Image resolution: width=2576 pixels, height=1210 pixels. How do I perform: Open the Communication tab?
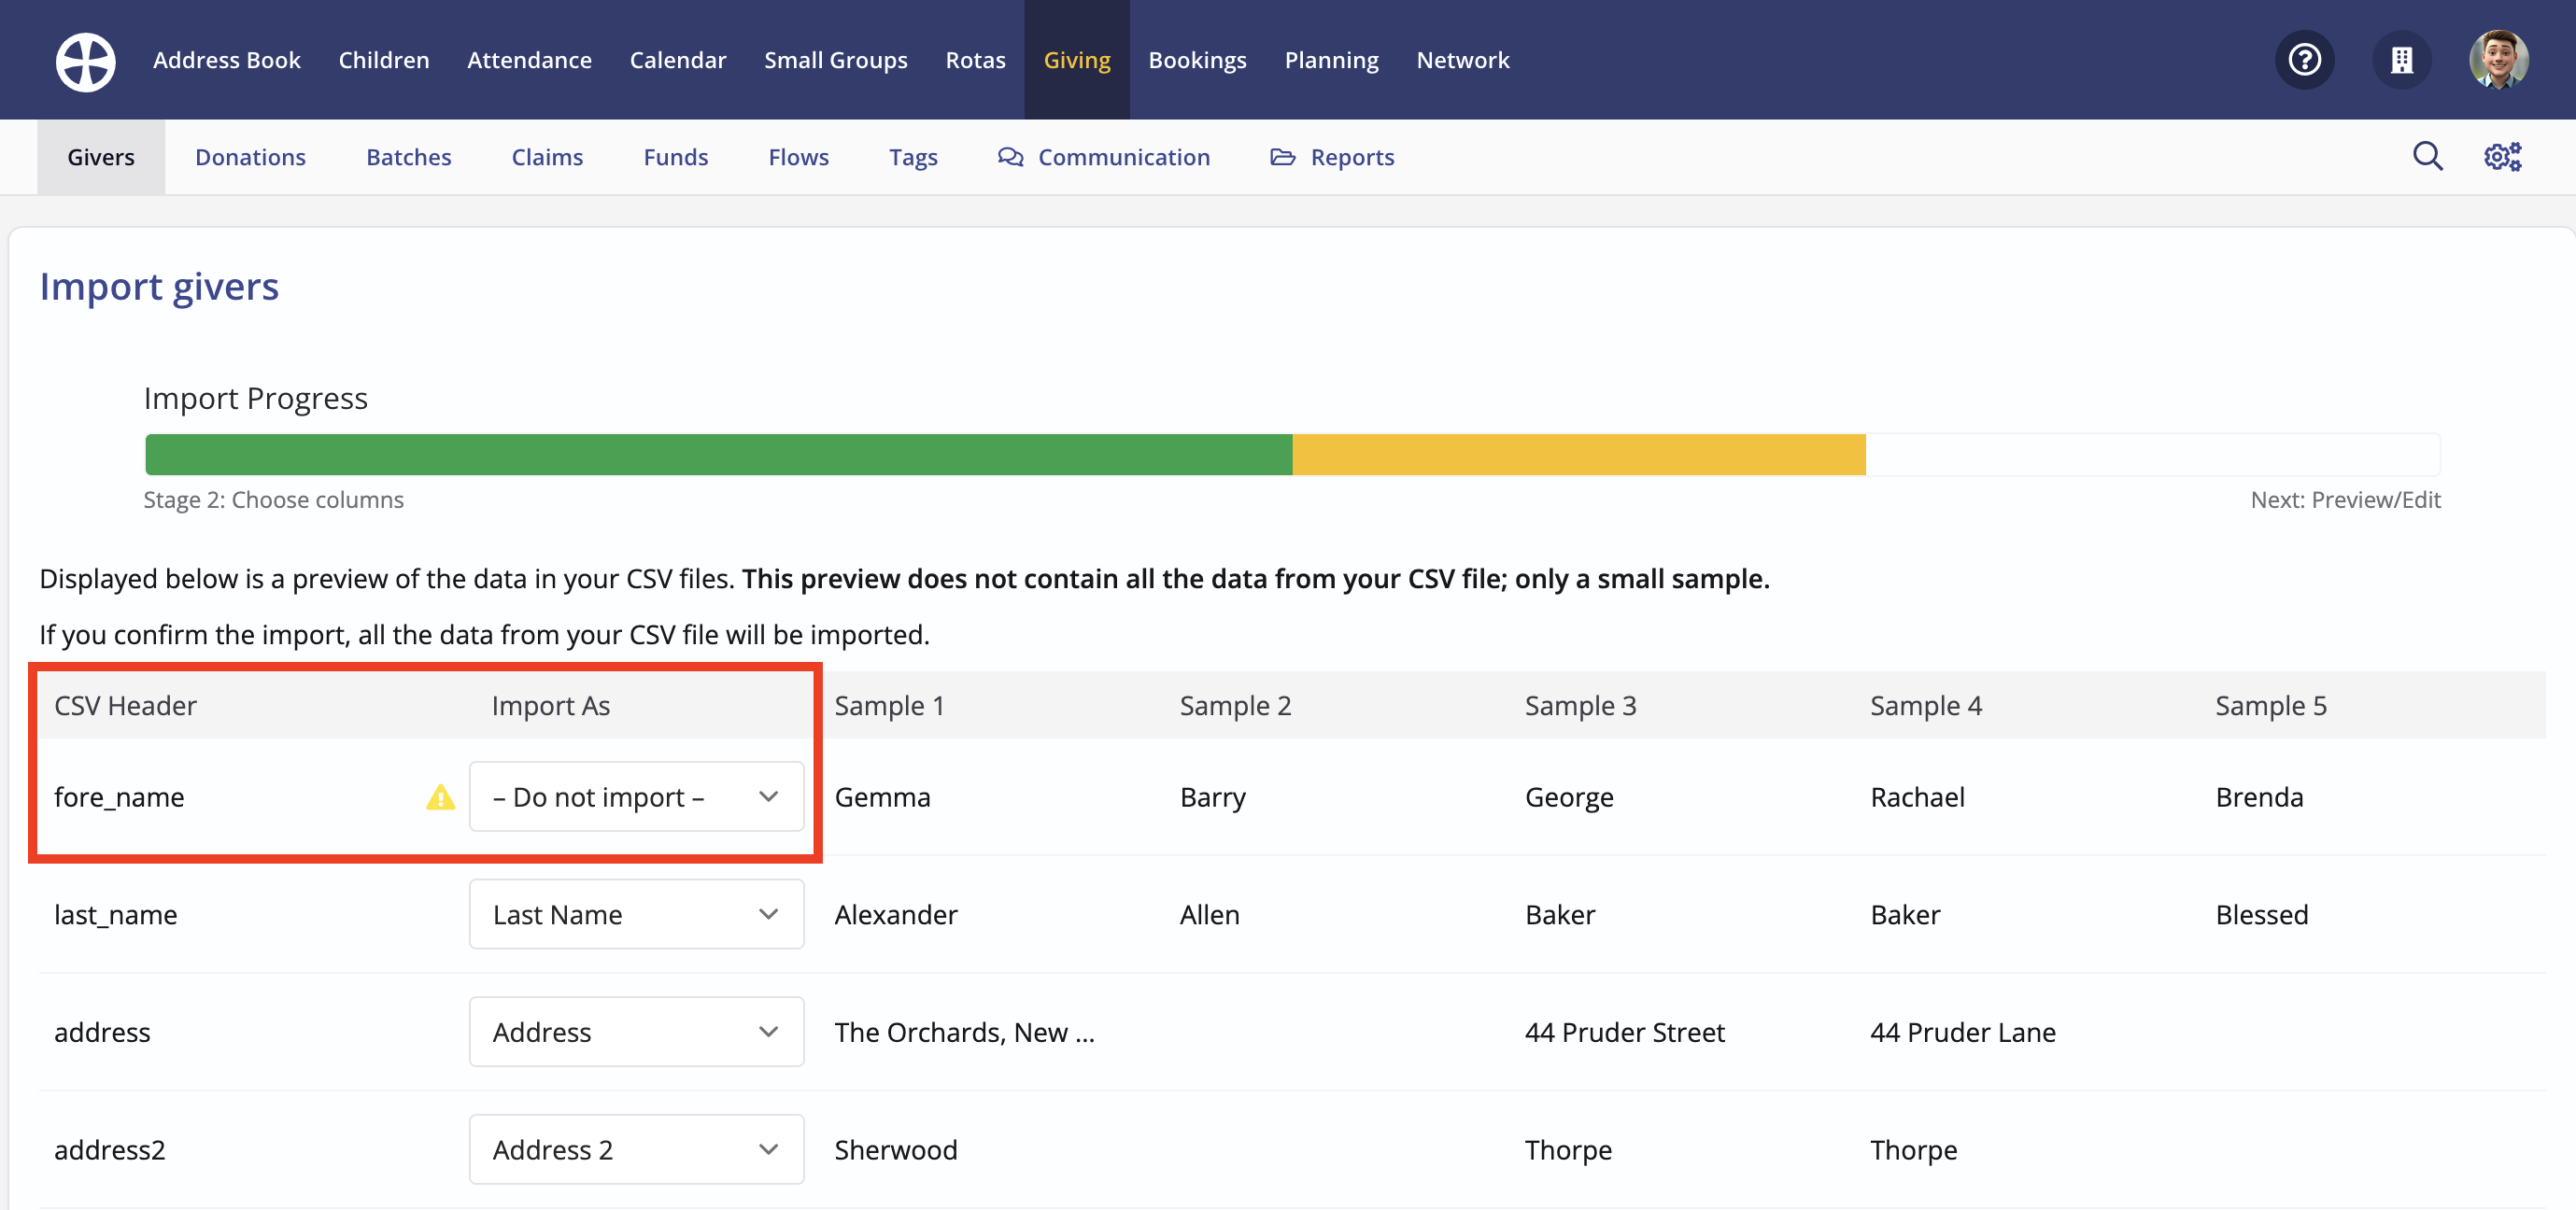(x=1104, y=157)
